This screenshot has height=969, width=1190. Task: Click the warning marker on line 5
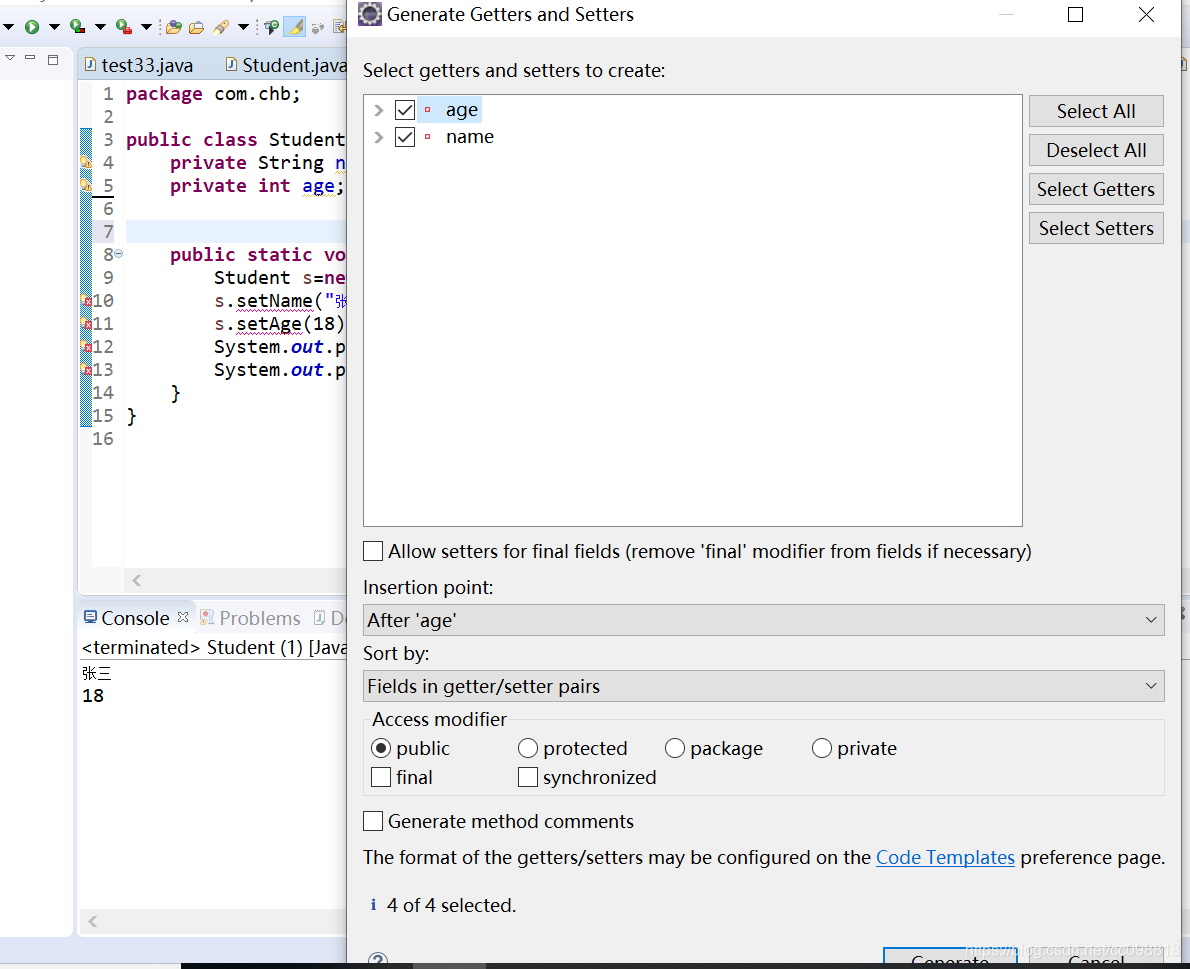click(x=86, y=185)
